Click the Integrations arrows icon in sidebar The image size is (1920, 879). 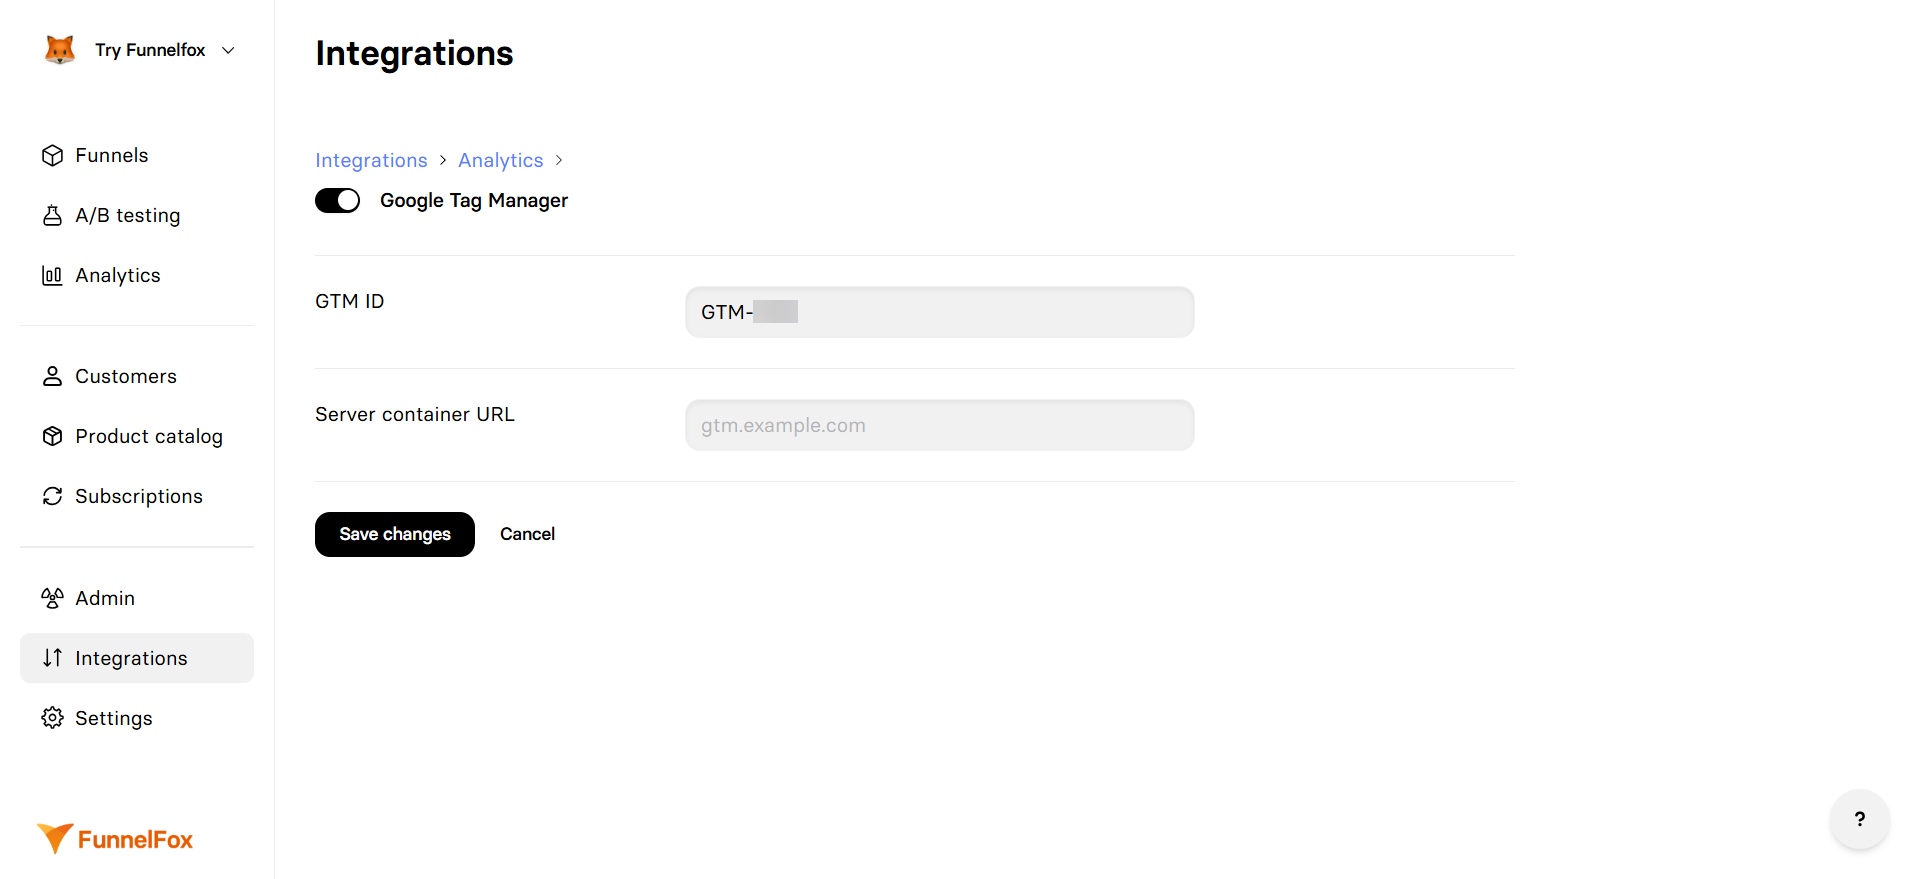[52, 658]
